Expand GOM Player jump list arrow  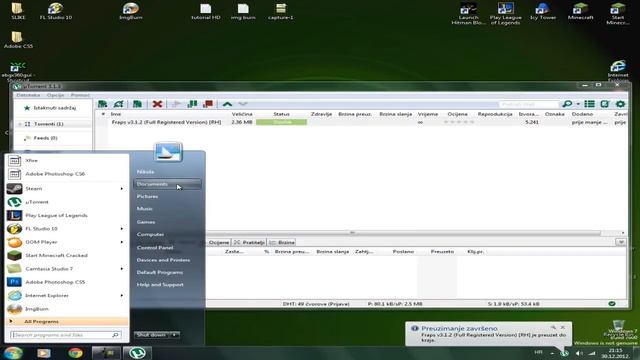122,242
